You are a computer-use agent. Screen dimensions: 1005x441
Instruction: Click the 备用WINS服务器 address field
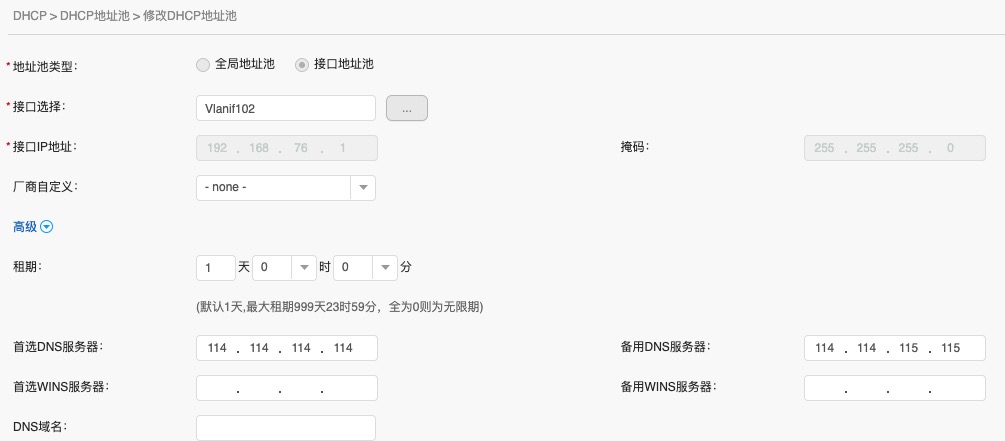click(x=894, y=388)
